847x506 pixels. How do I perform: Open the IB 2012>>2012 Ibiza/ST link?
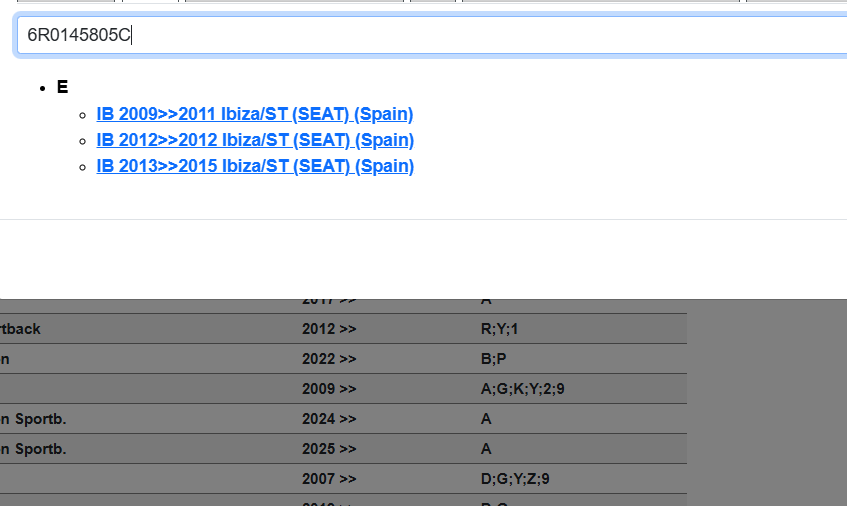tap(255, 140)
